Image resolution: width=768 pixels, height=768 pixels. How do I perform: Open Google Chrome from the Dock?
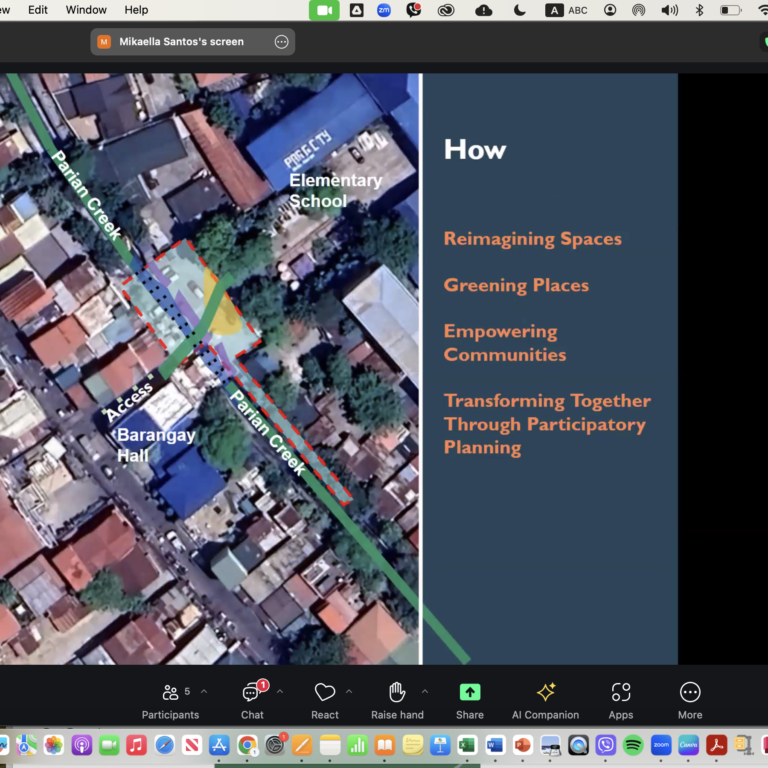[x=247, y=745]
